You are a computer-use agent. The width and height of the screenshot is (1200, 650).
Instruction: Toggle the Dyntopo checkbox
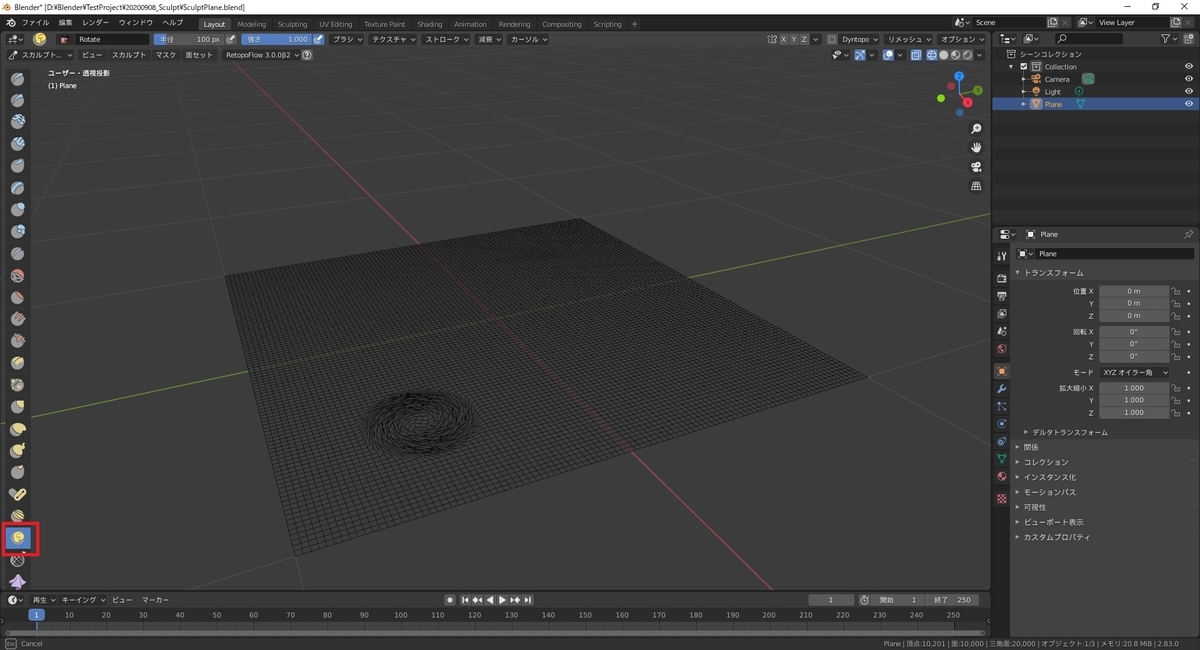pyautogui.click(x=831, y=39)
